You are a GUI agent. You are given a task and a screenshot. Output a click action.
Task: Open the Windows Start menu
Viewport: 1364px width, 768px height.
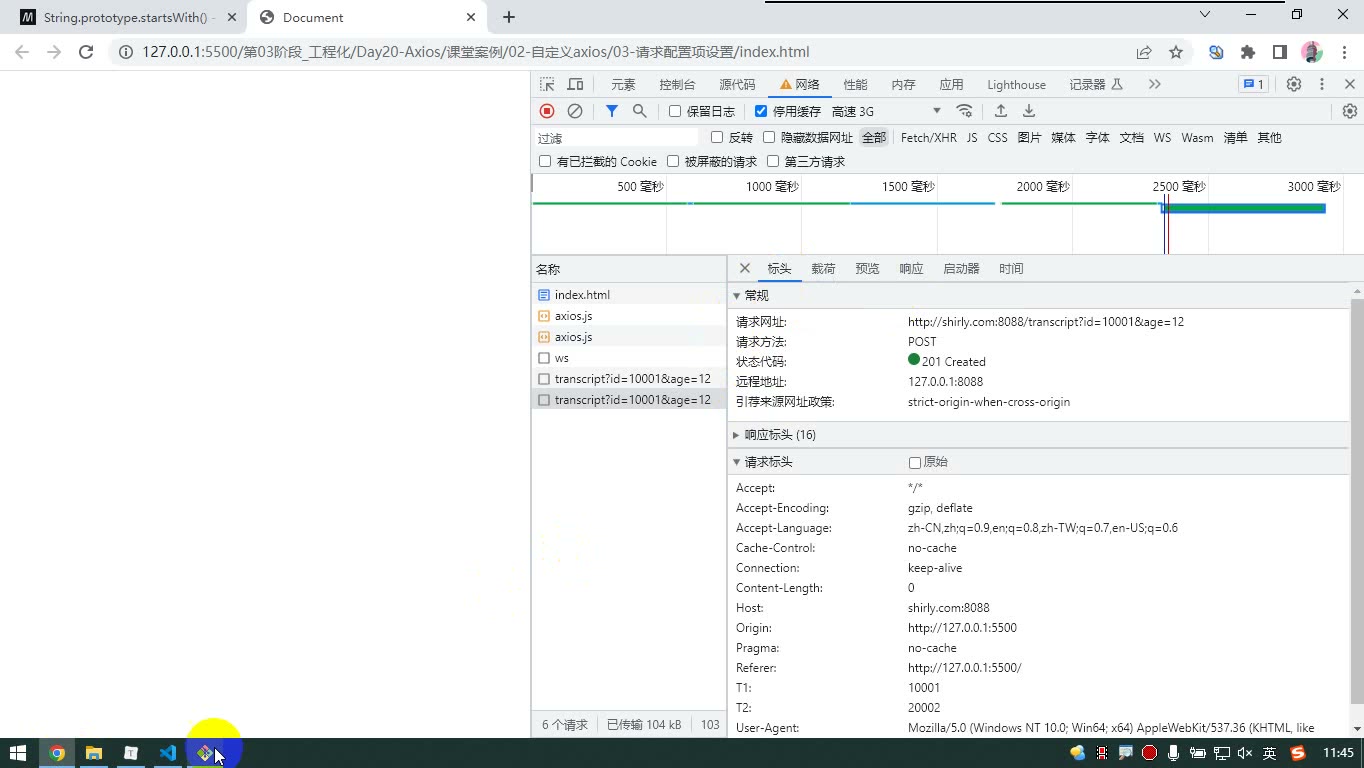18,753
